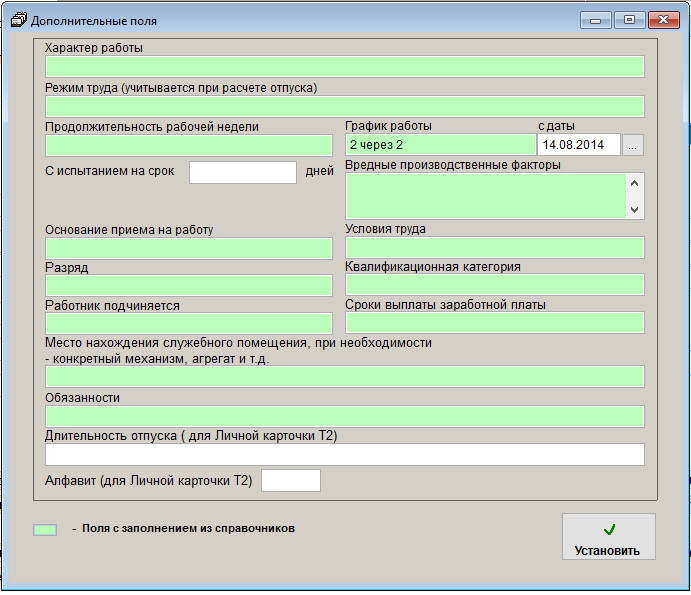Click the Длительность отпуска white field

pos(344,455)
